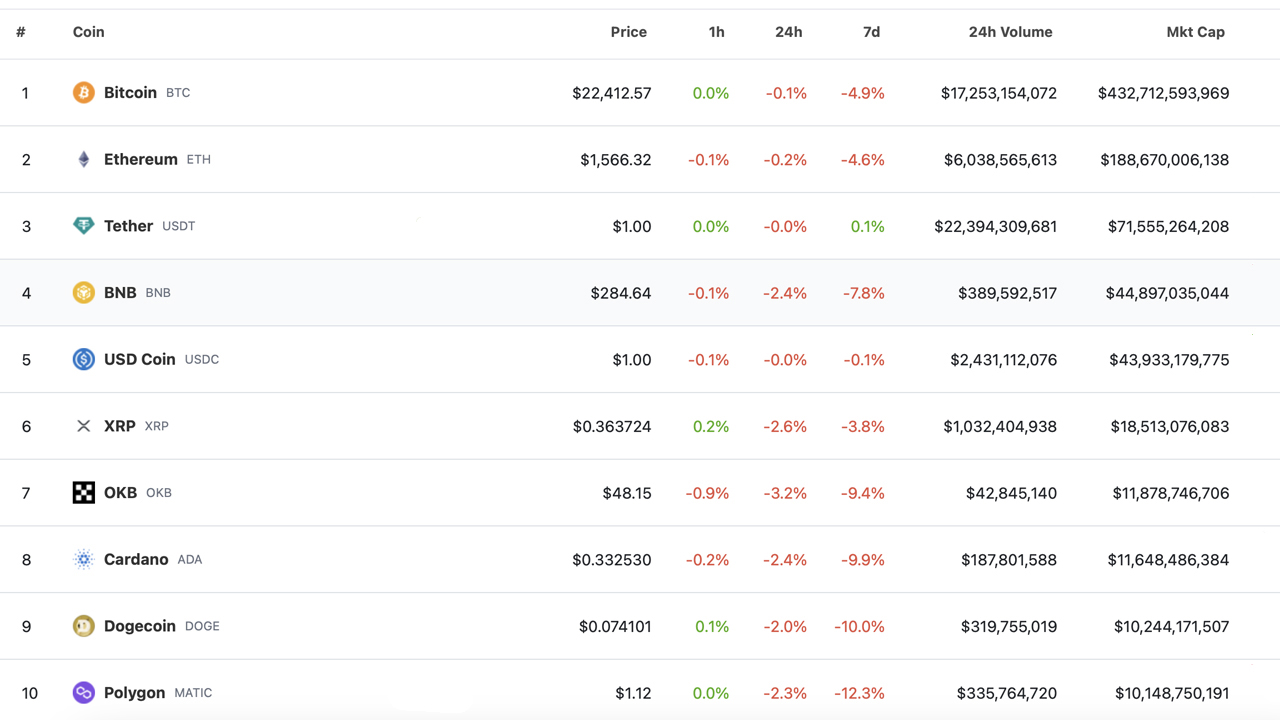The width and height of the screenshot is (1280, 720).
Task: Click Cardano market cap $11,648,486,384
Action: point(1168,560)
